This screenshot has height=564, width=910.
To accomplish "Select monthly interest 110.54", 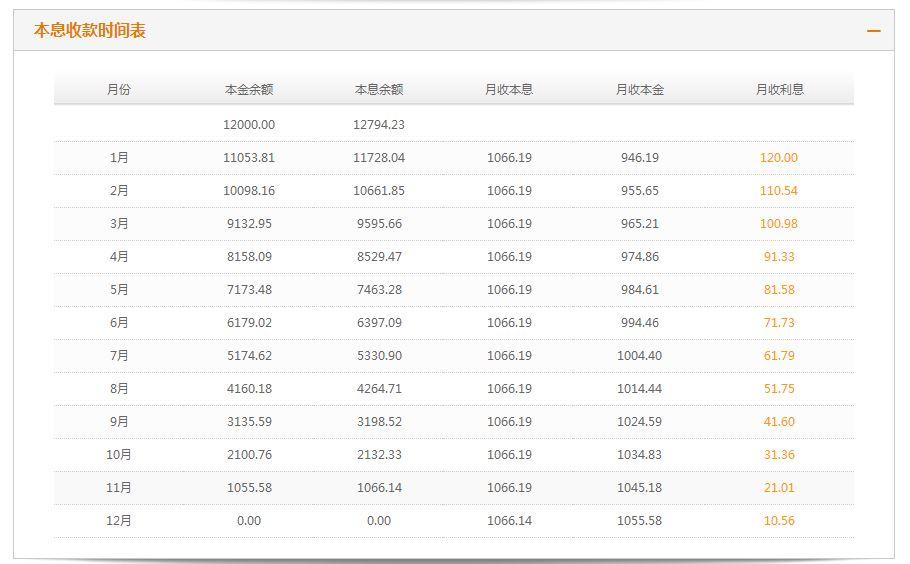I will [779, 191].
